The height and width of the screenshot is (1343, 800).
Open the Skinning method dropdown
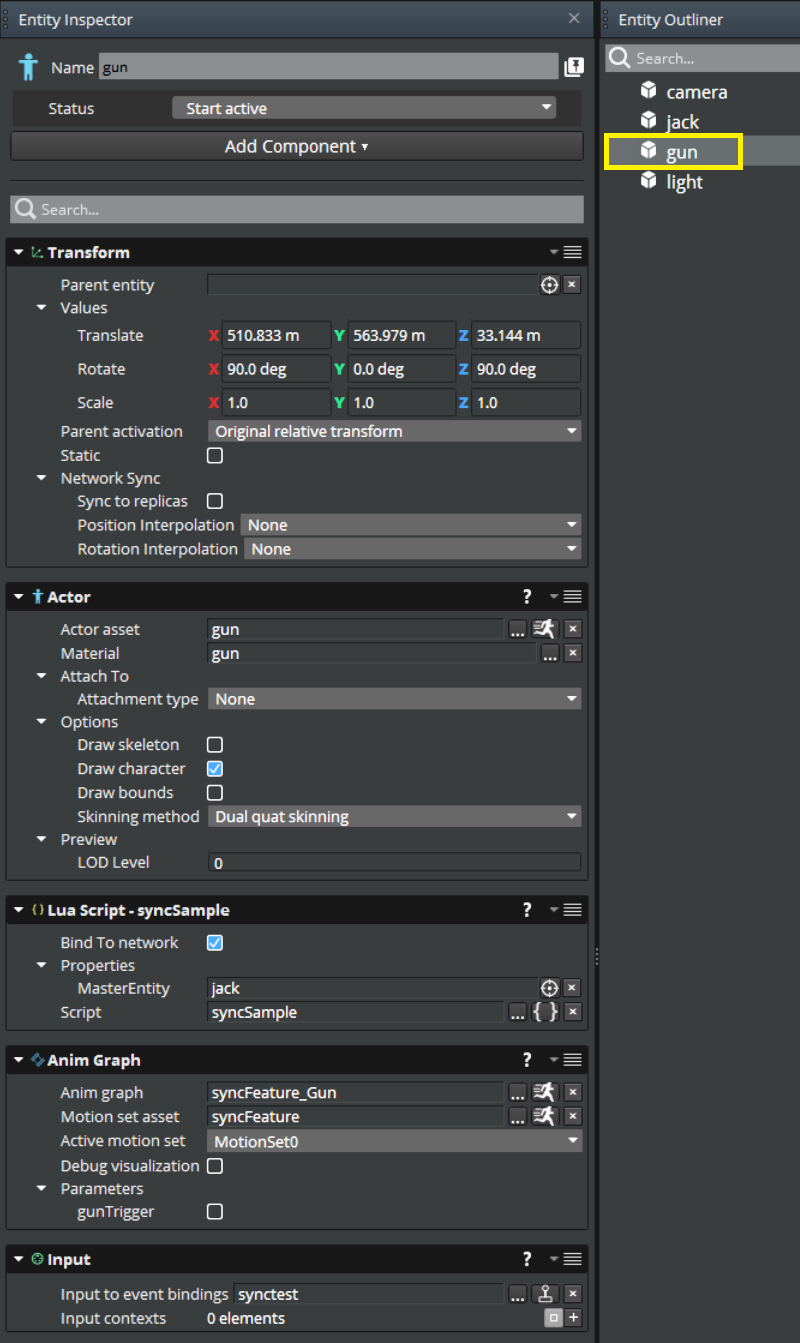pos(394,816)
